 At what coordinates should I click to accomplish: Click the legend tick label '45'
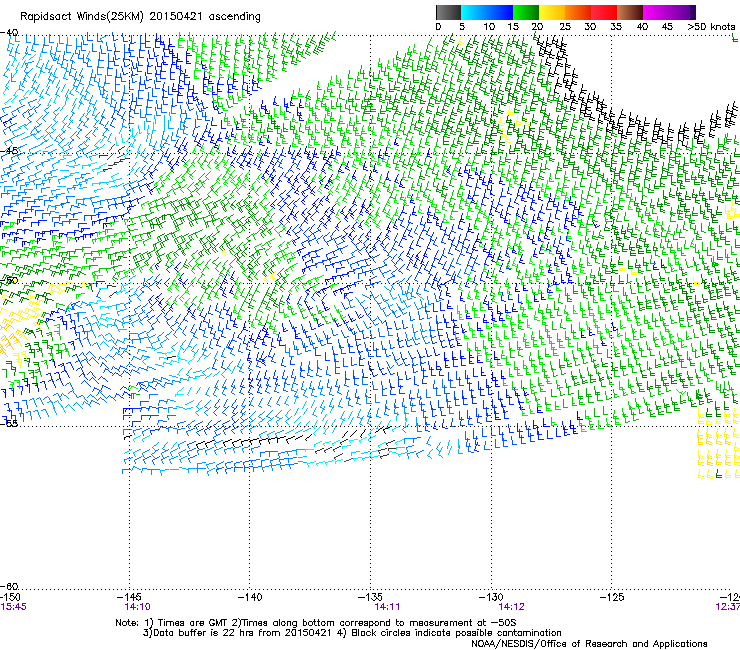pos(667,27)
